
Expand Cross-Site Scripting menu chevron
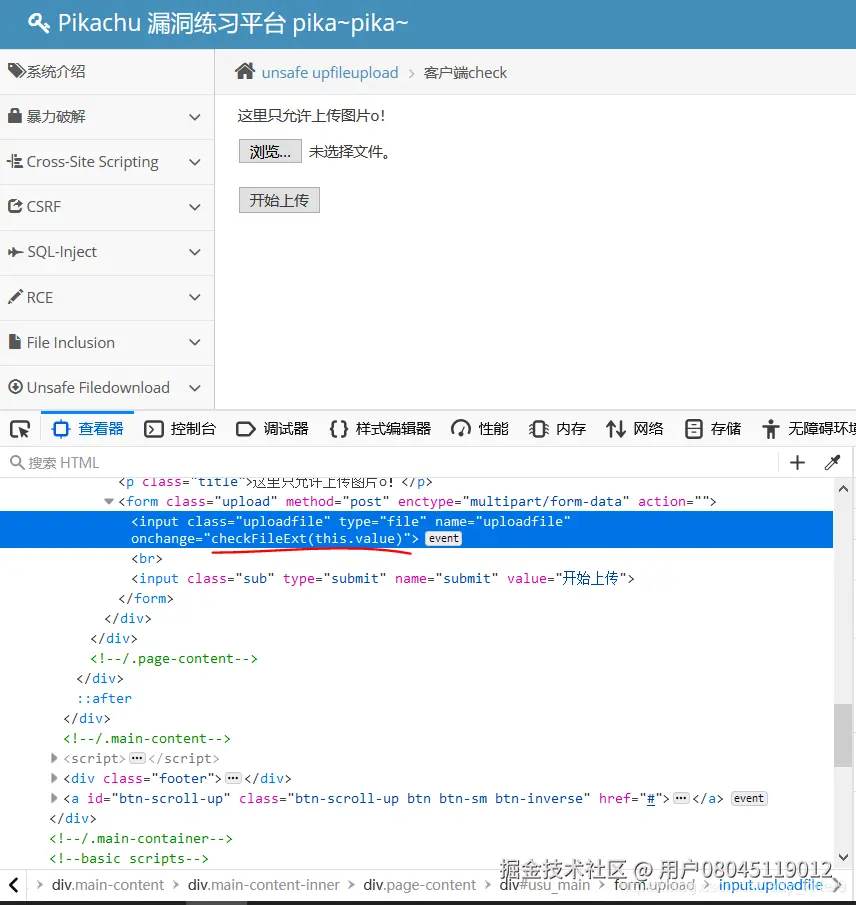[195, 162]
